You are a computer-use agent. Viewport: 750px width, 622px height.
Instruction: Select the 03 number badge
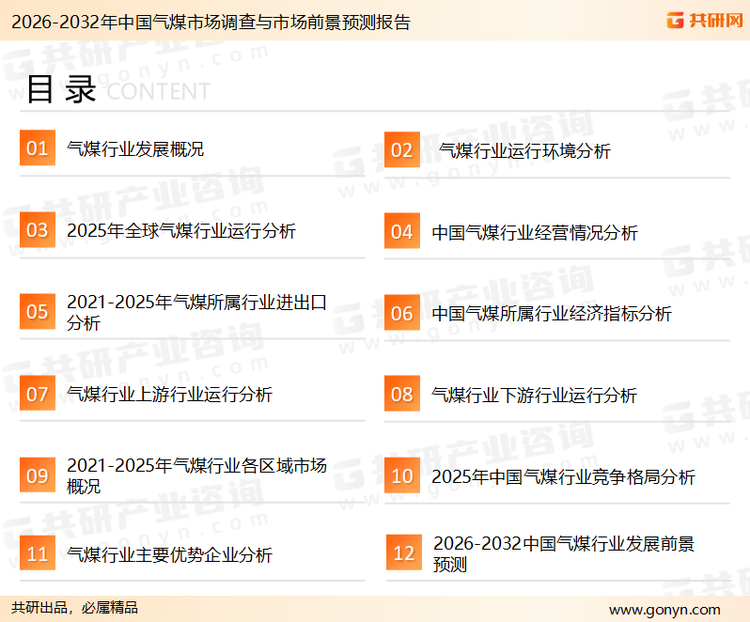[x=37, y=231]
